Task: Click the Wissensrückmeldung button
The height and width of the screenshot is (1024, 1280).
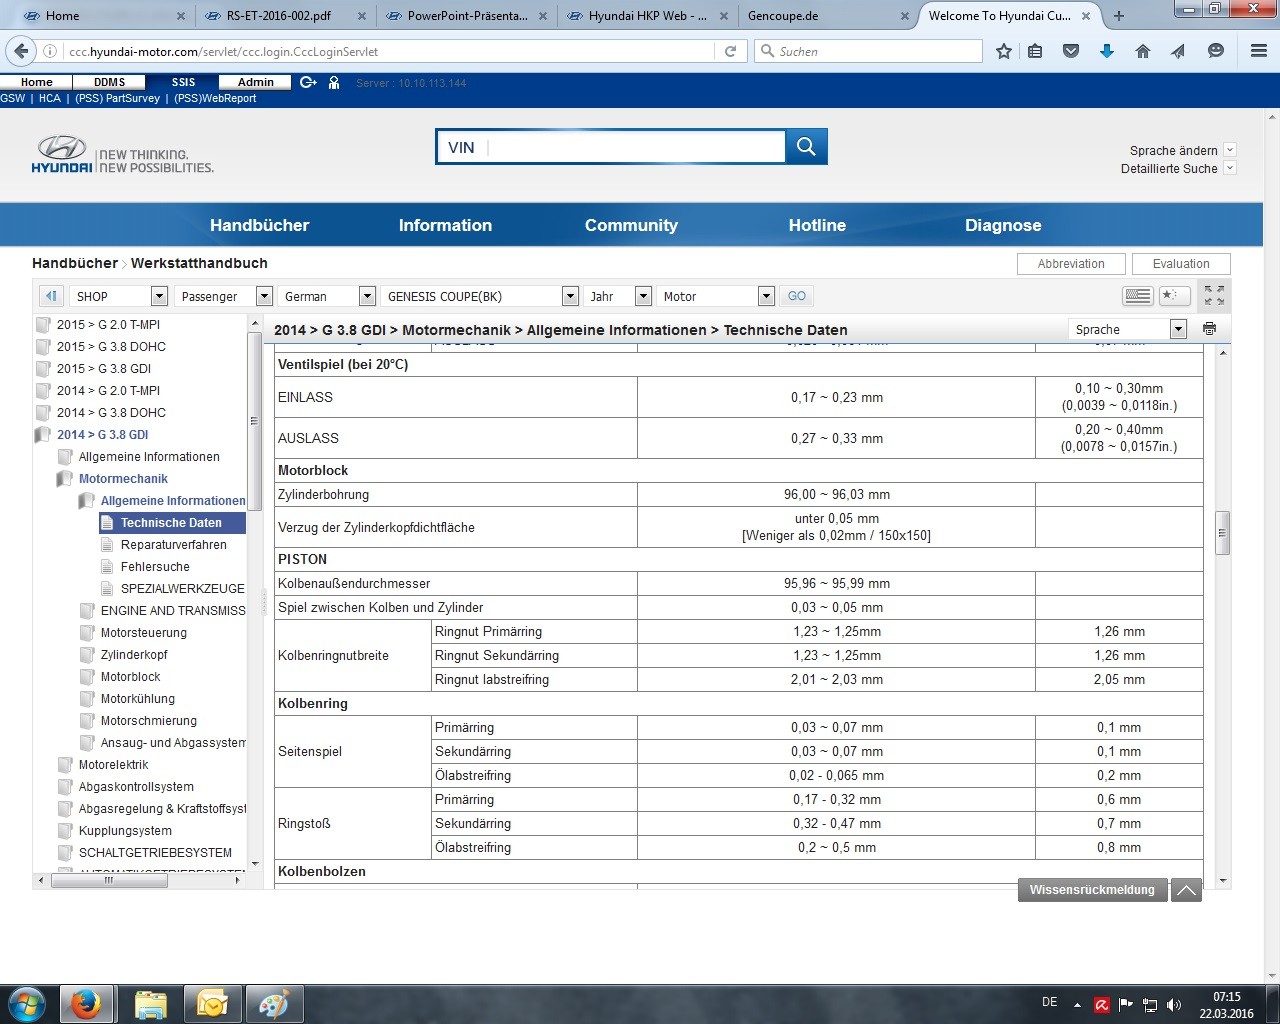Action: [x=1092, y=890]
